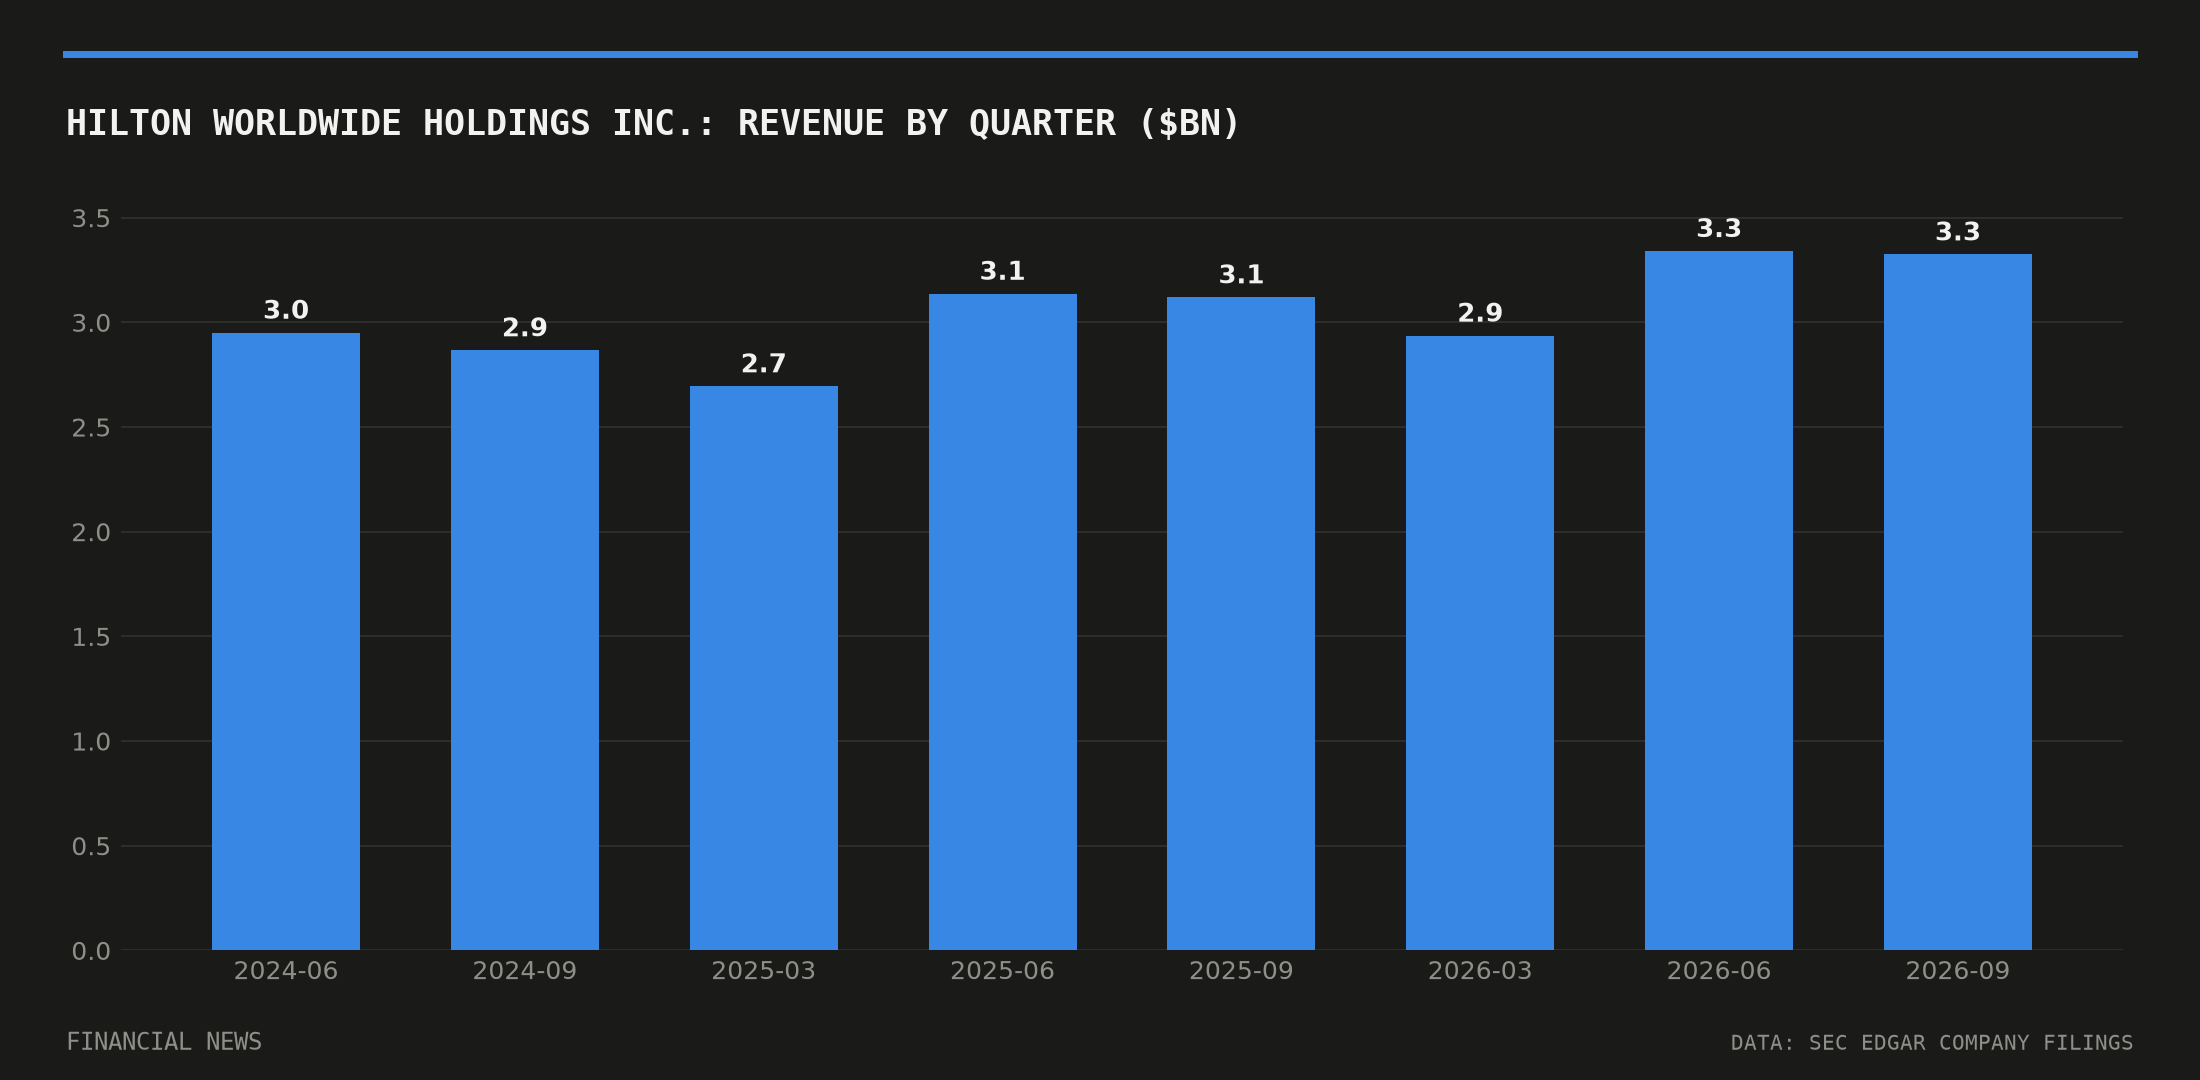2200x1080 pixels.
Task: Click the 2025-09 x-axis label
Action: [1241, 971]
